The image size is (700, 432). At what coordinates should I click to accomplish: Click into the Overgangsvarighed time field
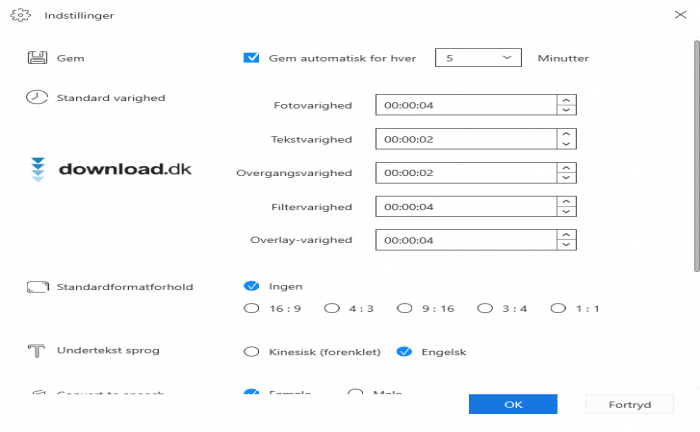click(466, 173)
